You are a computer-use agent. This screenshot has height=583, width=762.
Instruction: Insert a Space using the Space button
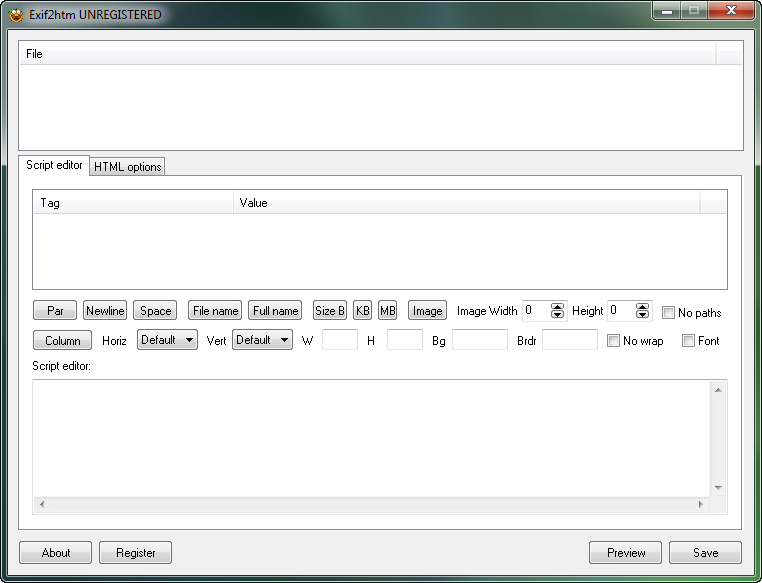(155, 310)
